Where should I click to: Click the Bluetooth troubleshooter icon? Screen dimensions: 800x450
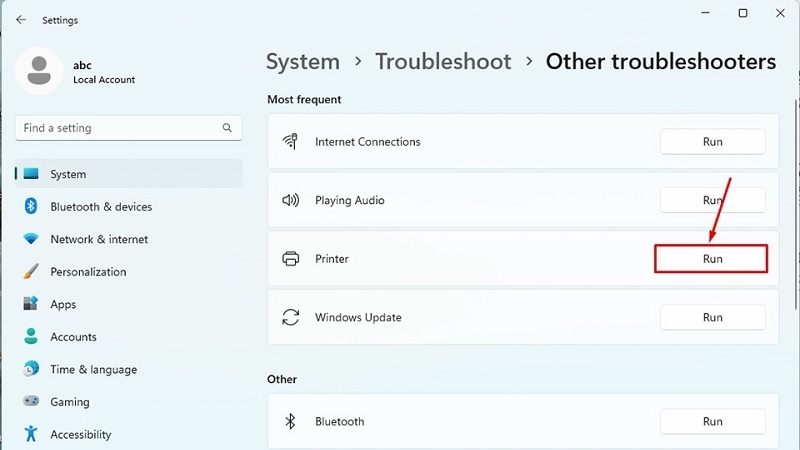290,421
